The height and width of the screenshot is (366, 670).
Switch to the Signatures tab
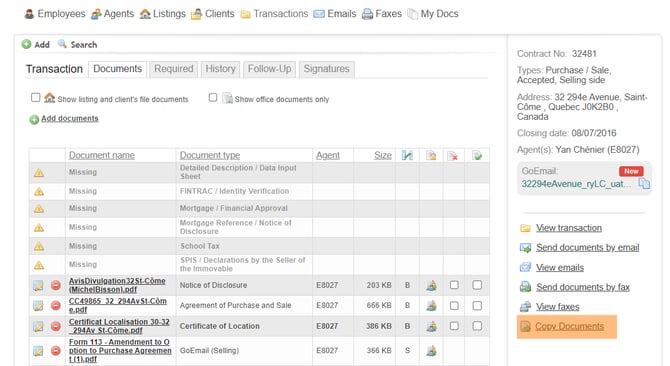[326, 69]
